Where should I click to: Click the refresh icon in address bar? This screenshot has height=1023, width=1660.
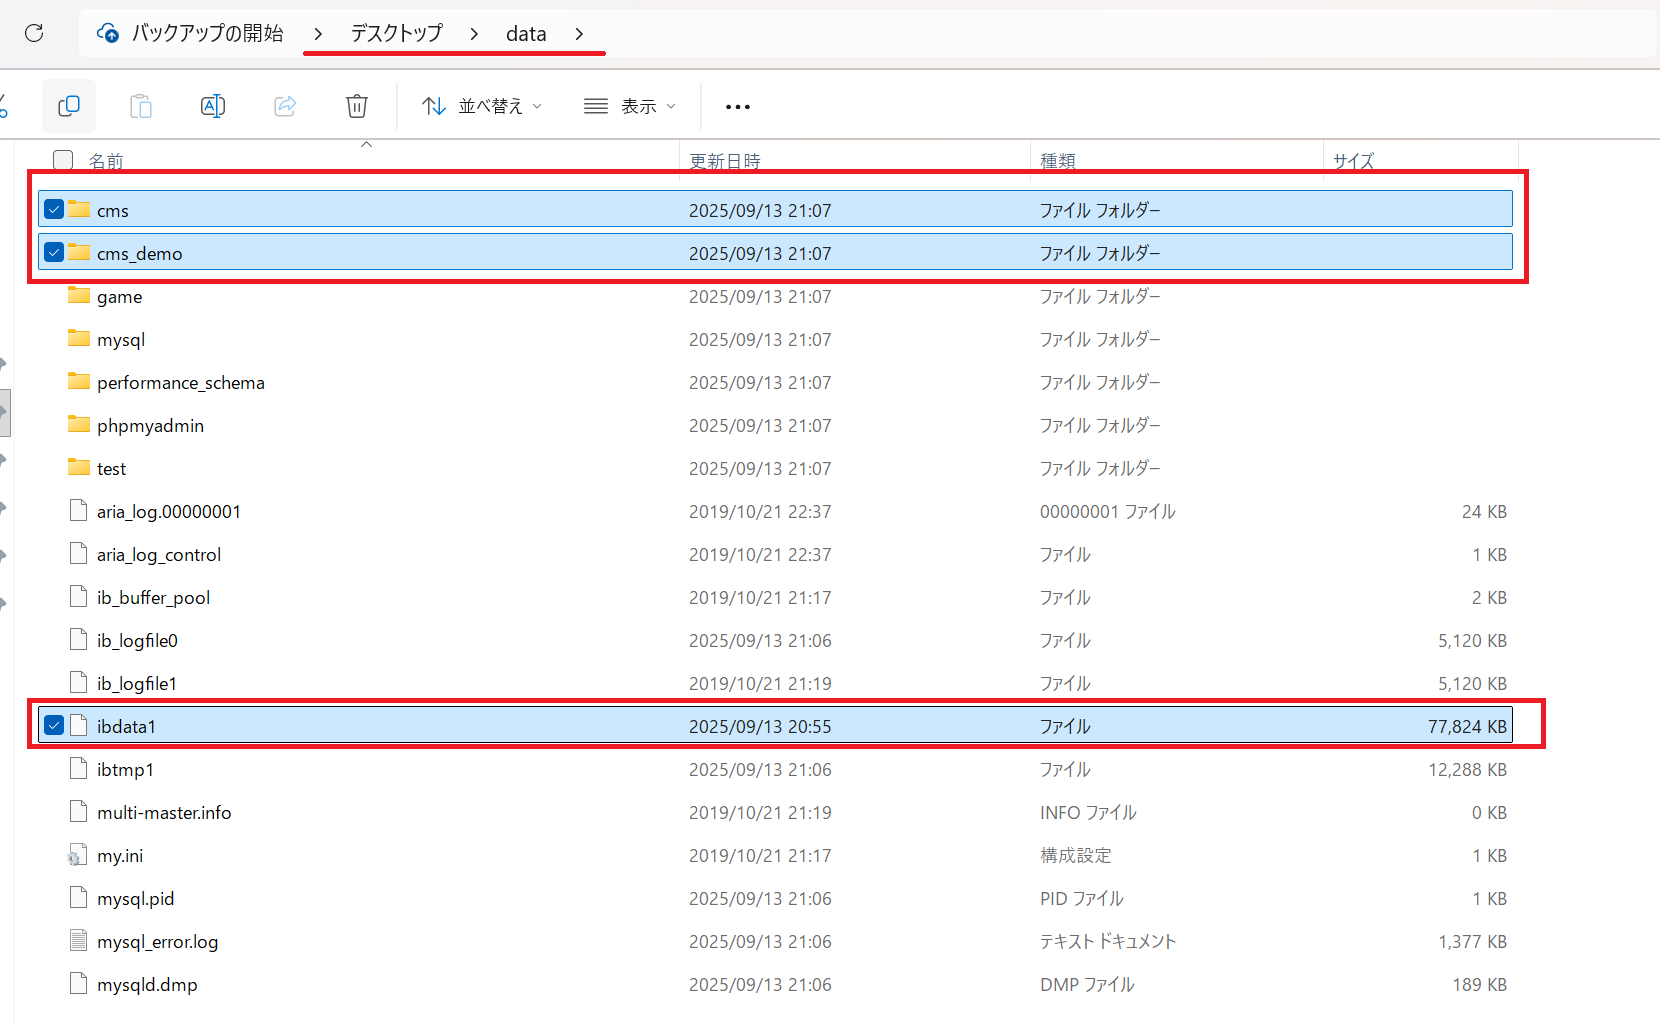(34, 33)
